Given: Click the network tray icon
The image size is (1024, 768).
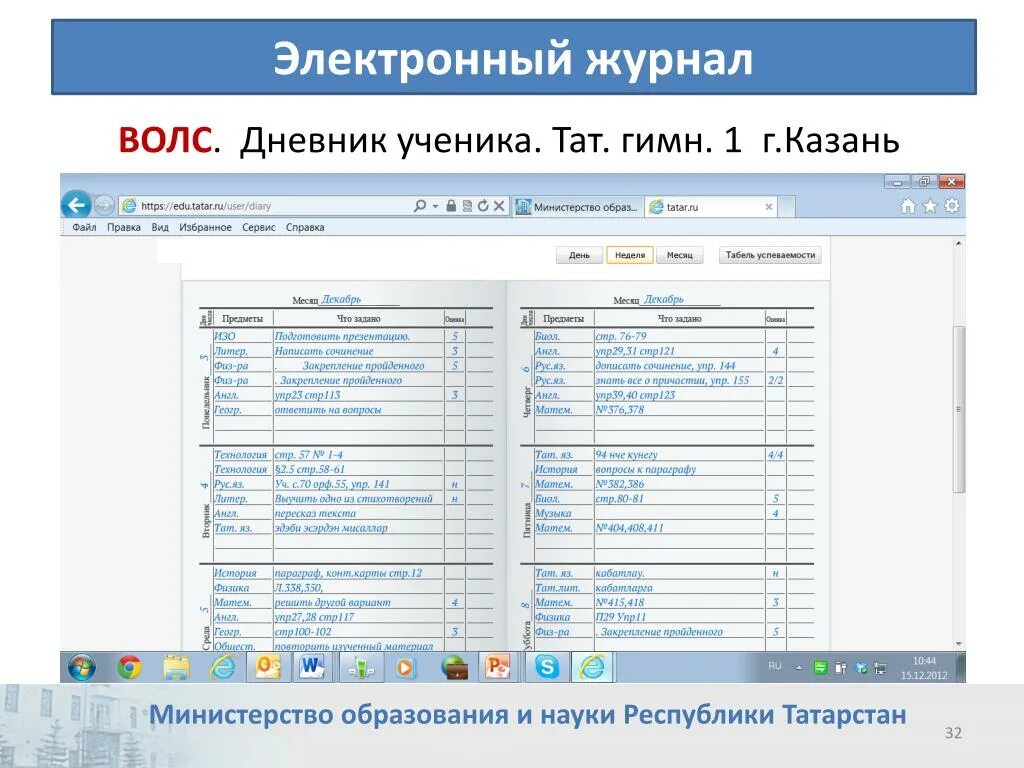Looking at the screenshot, I should (881, 668).
